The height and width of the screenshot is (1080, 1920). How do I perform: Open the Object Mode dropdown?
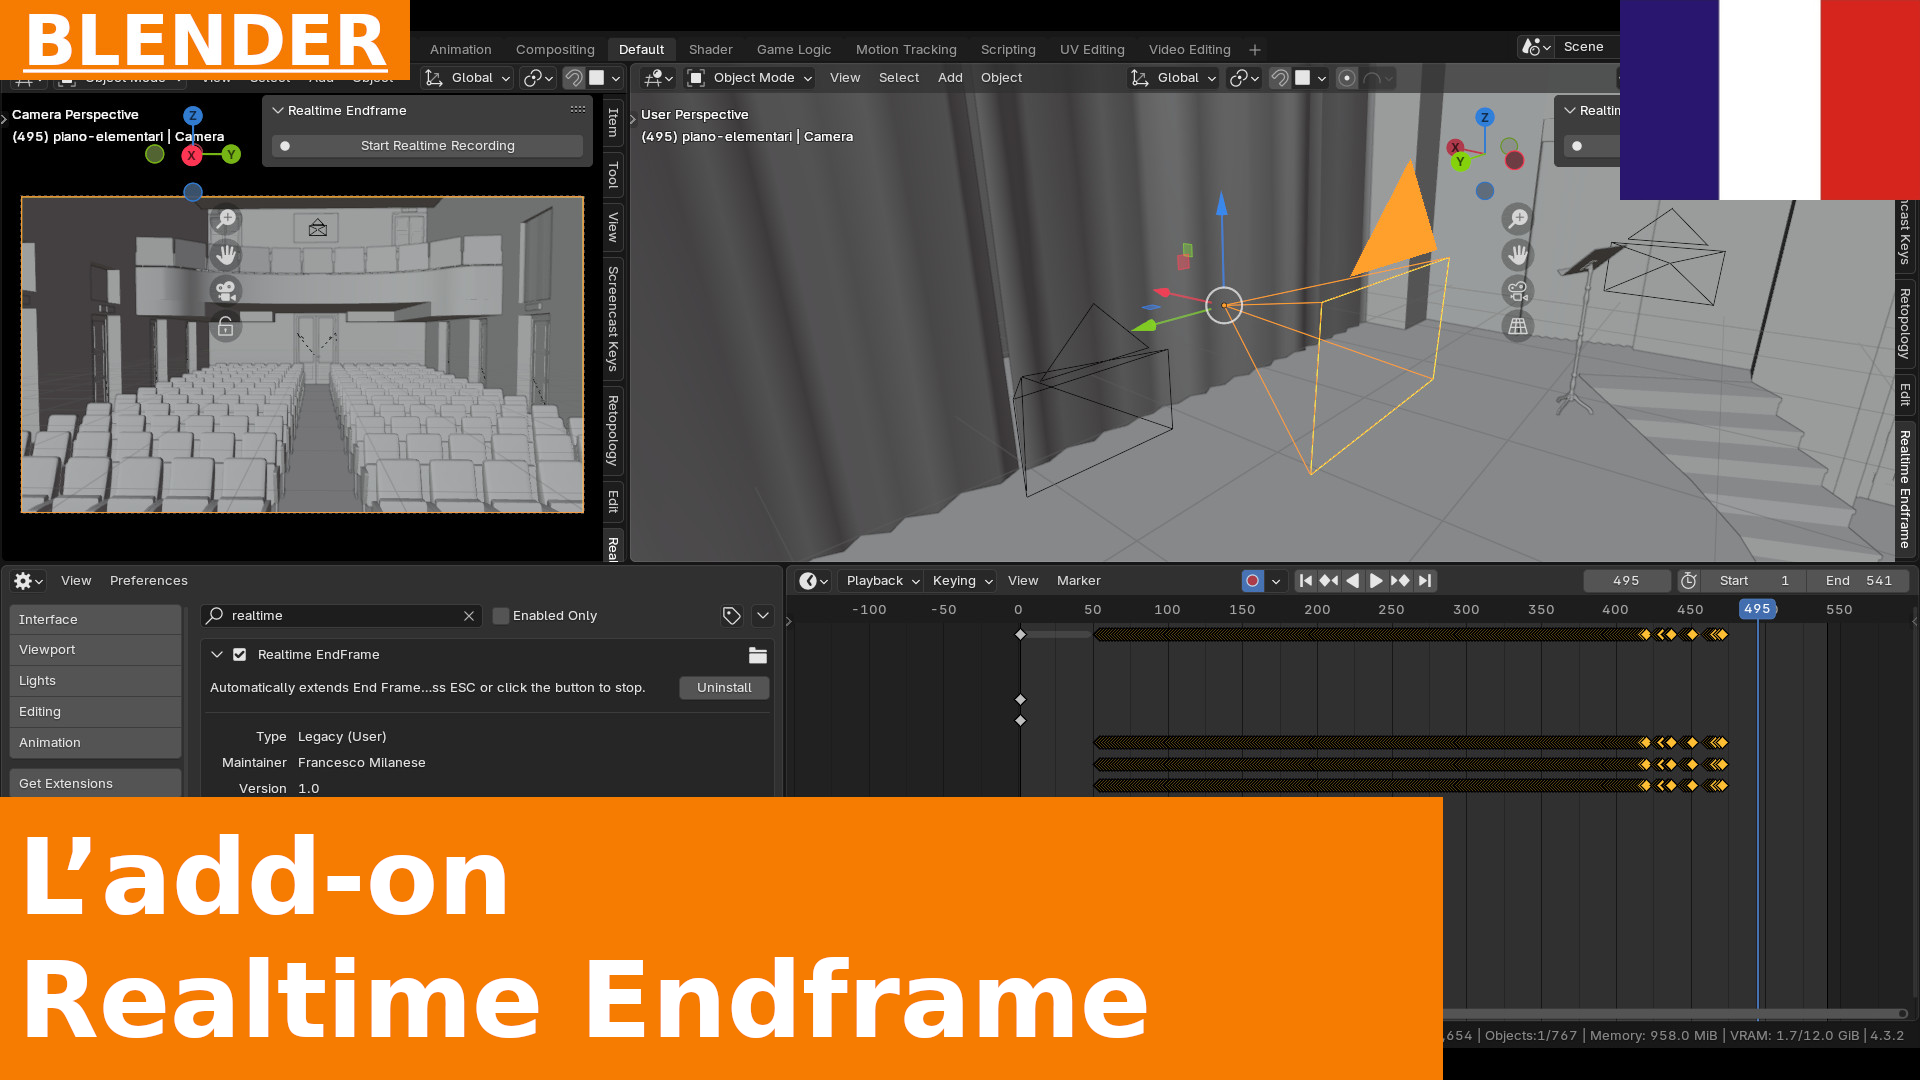750,78
